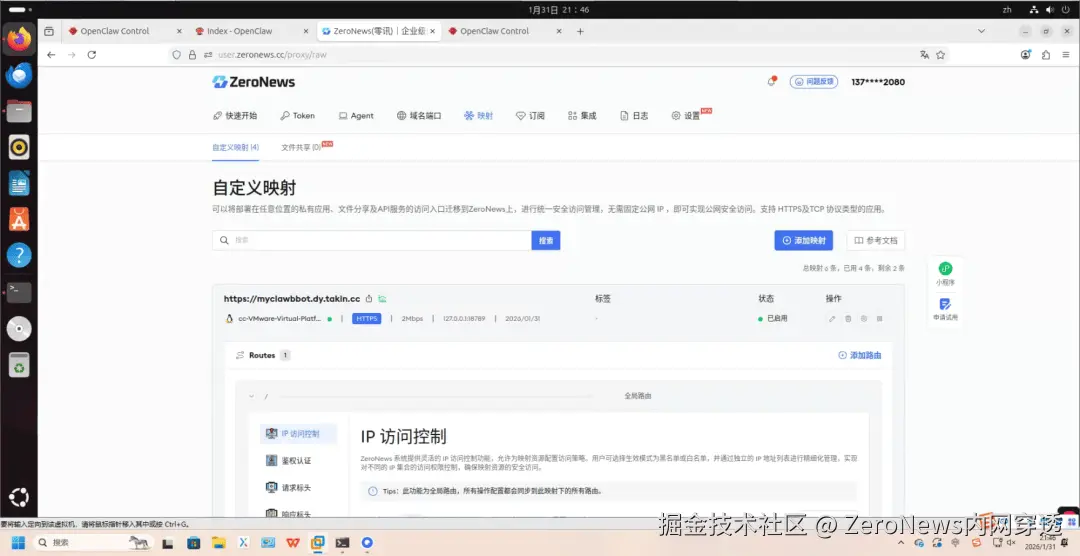Click the ZeroNews logo

coord(253,82)
